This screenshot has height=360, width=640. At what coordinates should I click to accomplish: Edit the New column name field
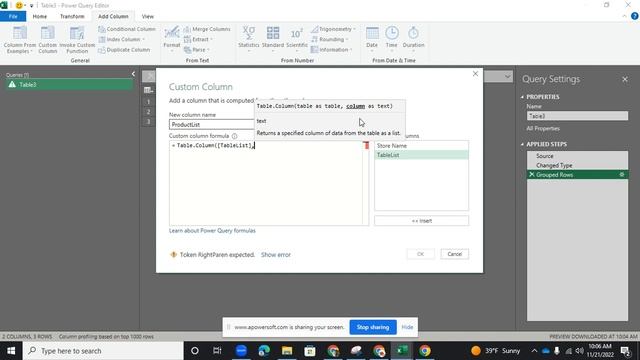(212, 124)
